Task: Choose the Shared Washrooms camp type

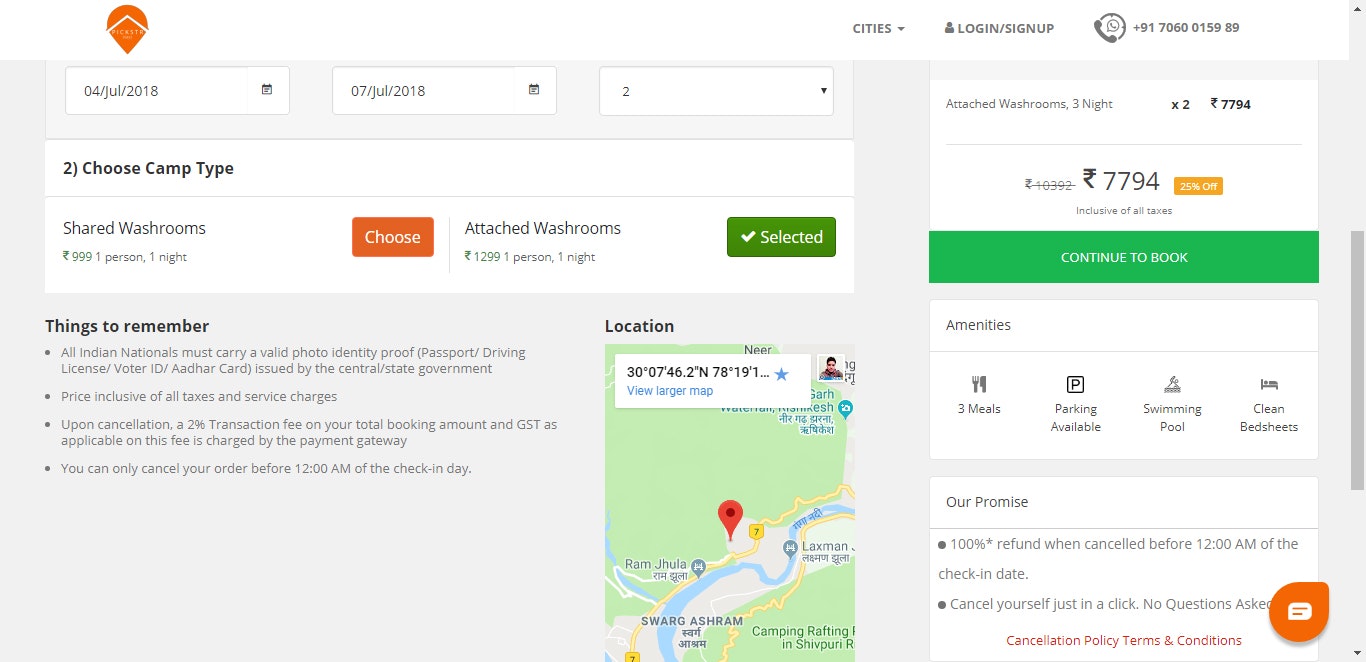Action: pos(393,237)
